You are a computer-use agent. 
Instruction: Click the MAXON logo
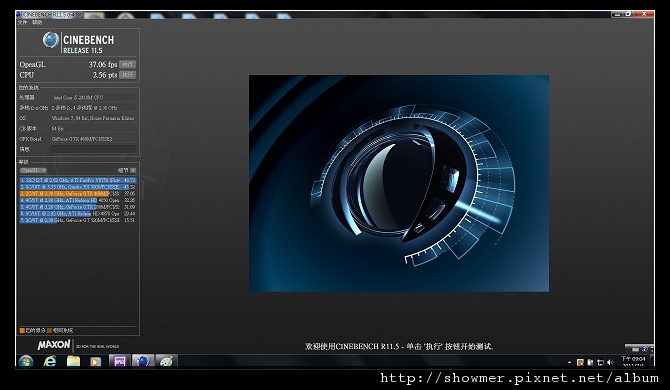54,345
